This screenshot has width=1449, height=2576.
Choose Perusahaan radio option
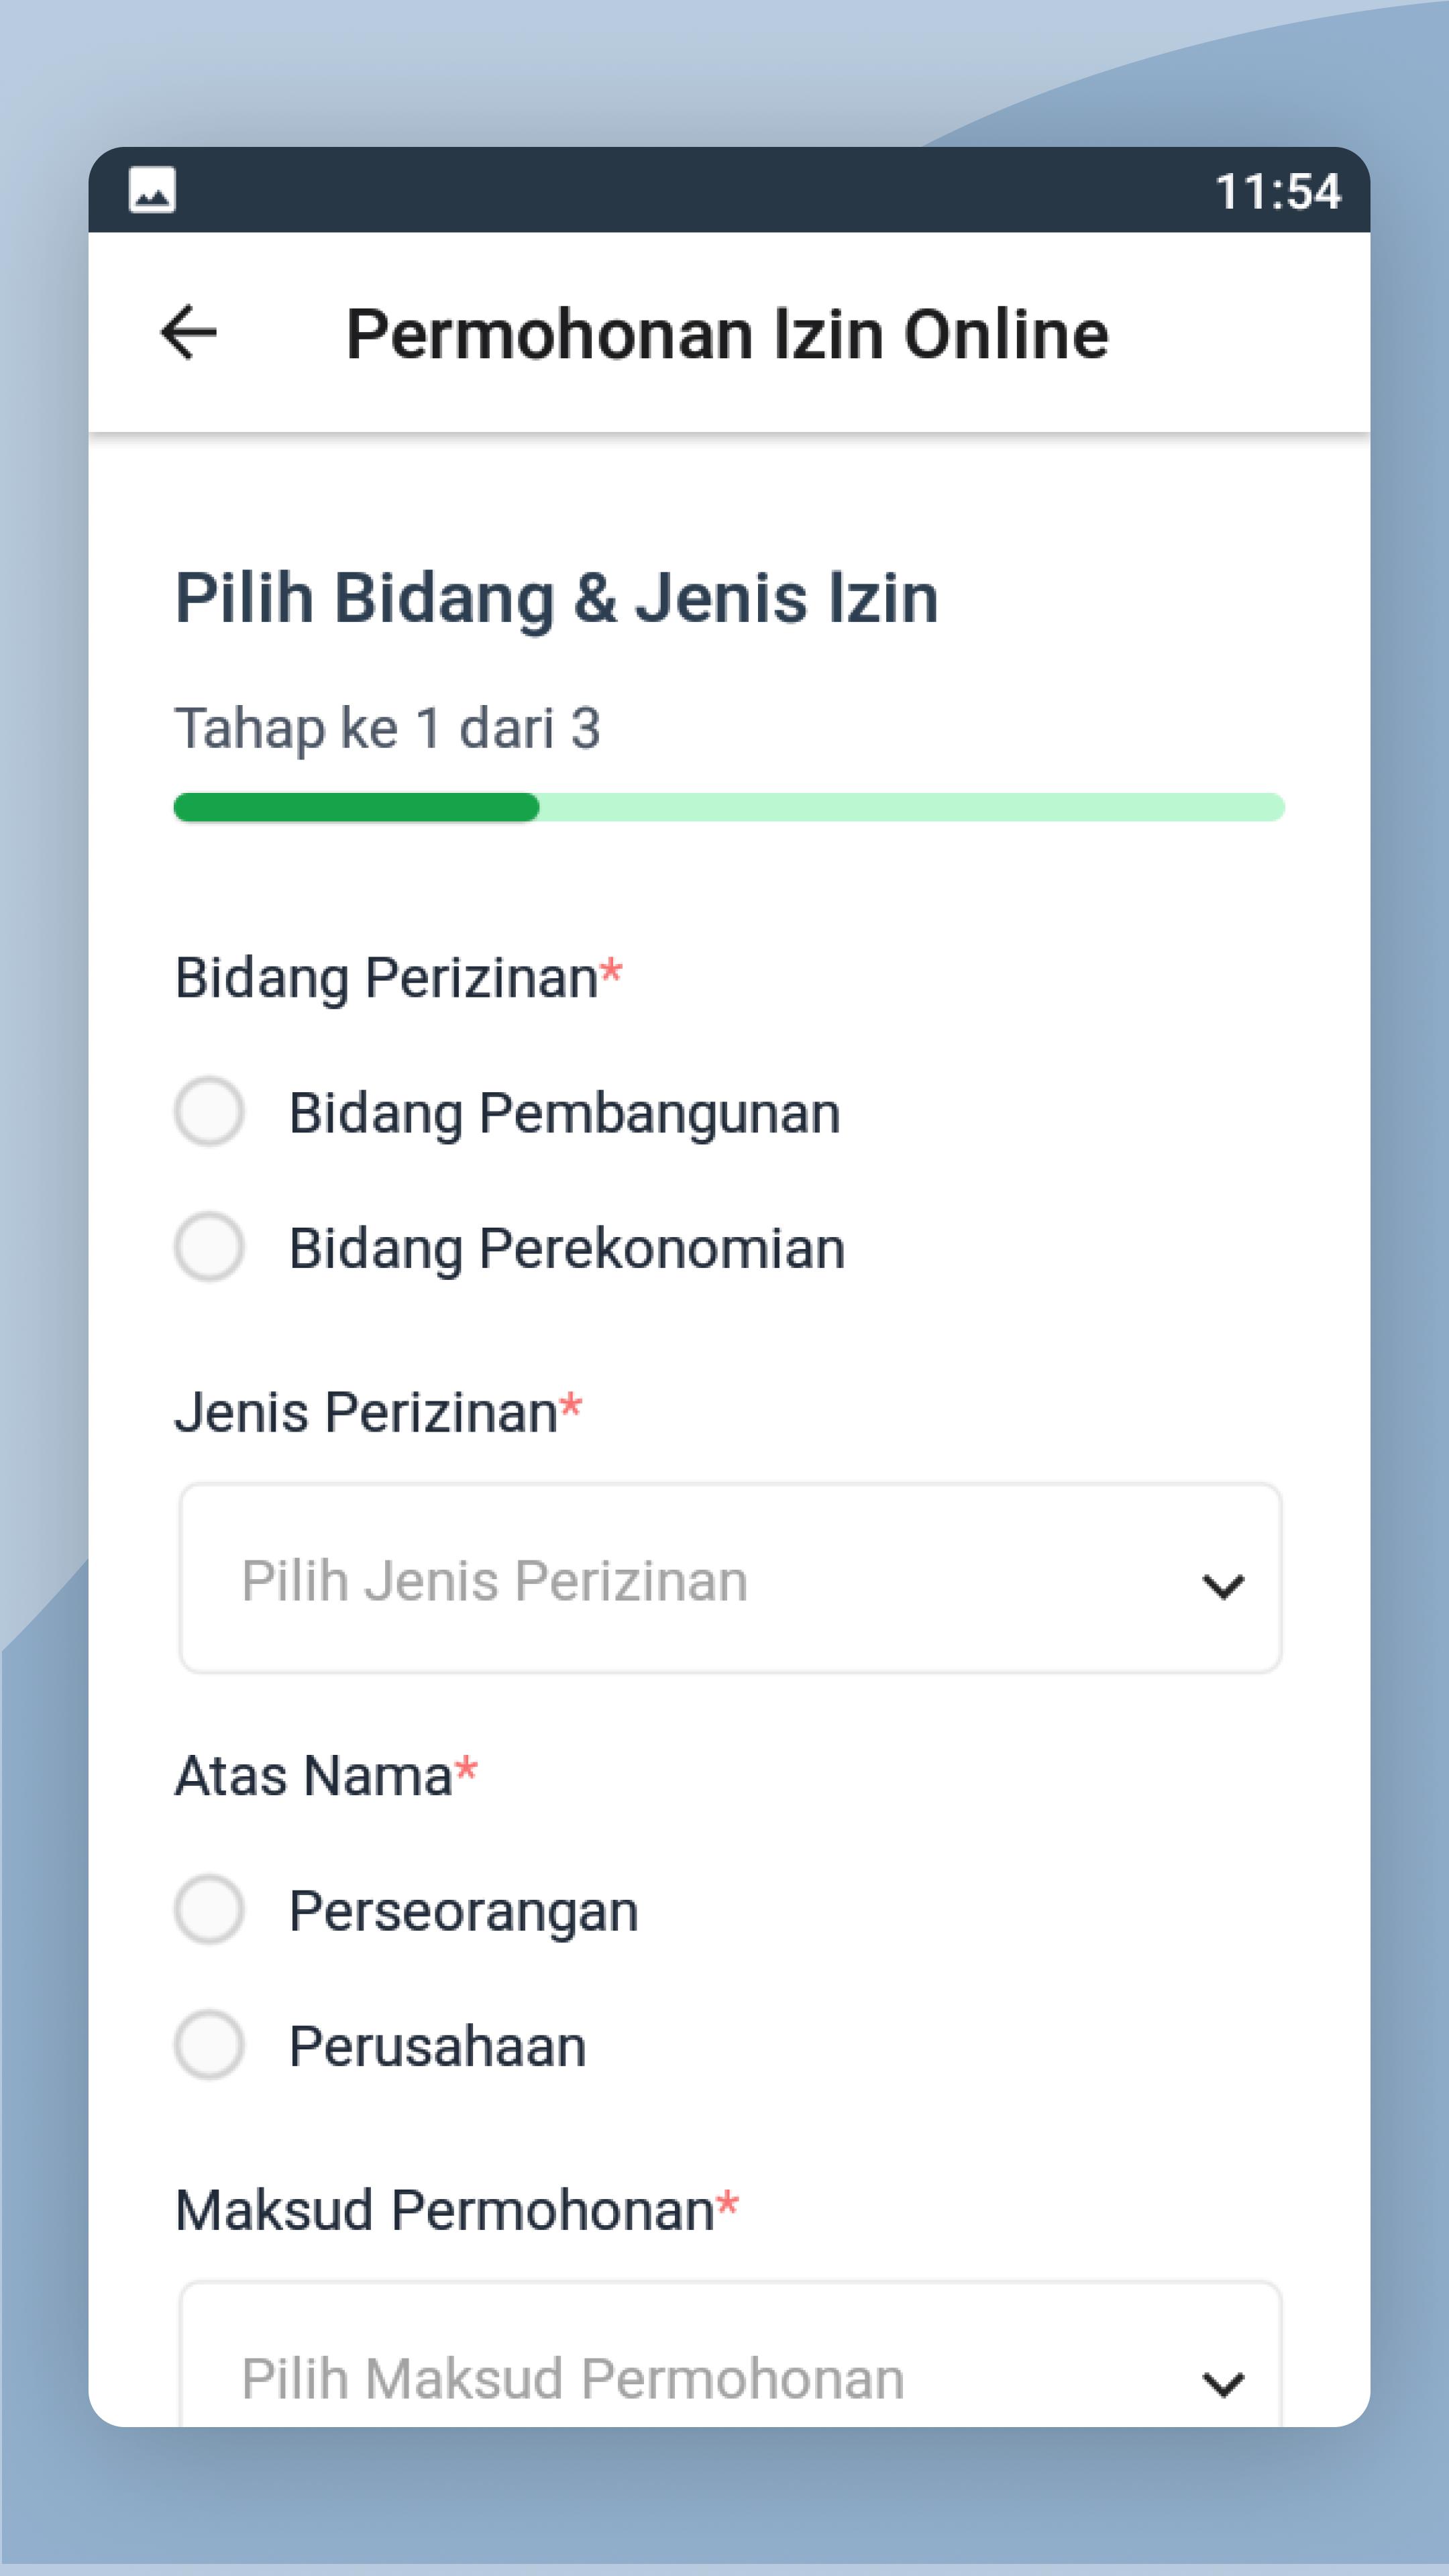(x=209, y=2045)
